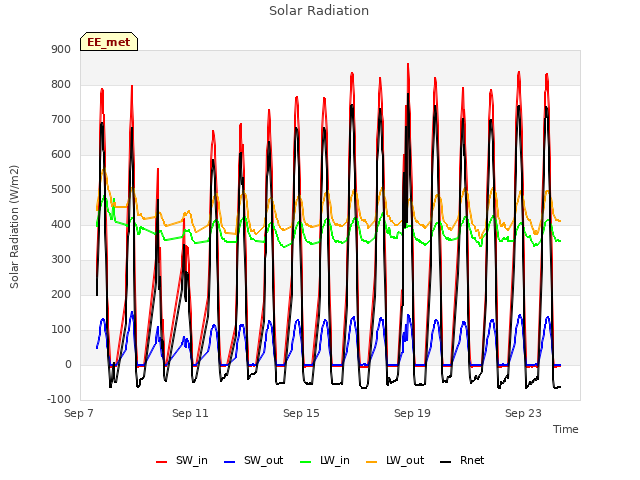Click the black Rnet legend color marker
640x480 pixels.
446,462
